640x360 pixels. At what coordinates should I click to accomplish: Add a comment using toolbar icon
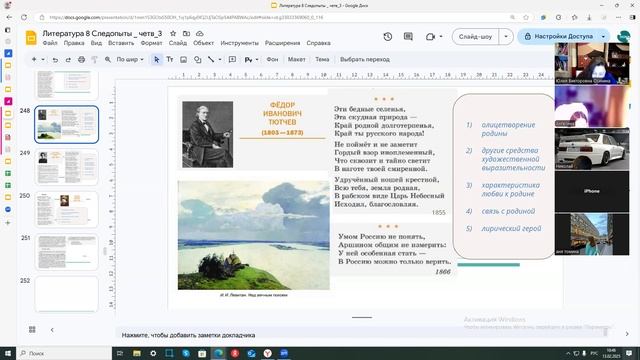[x=232, y=60]
